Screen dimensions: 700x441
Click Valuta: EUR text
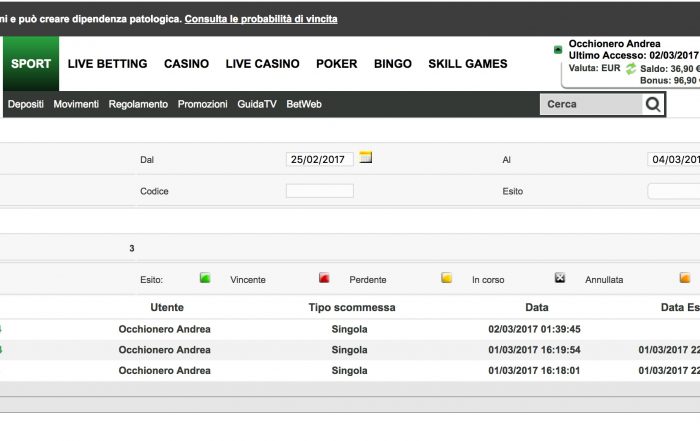595,68
